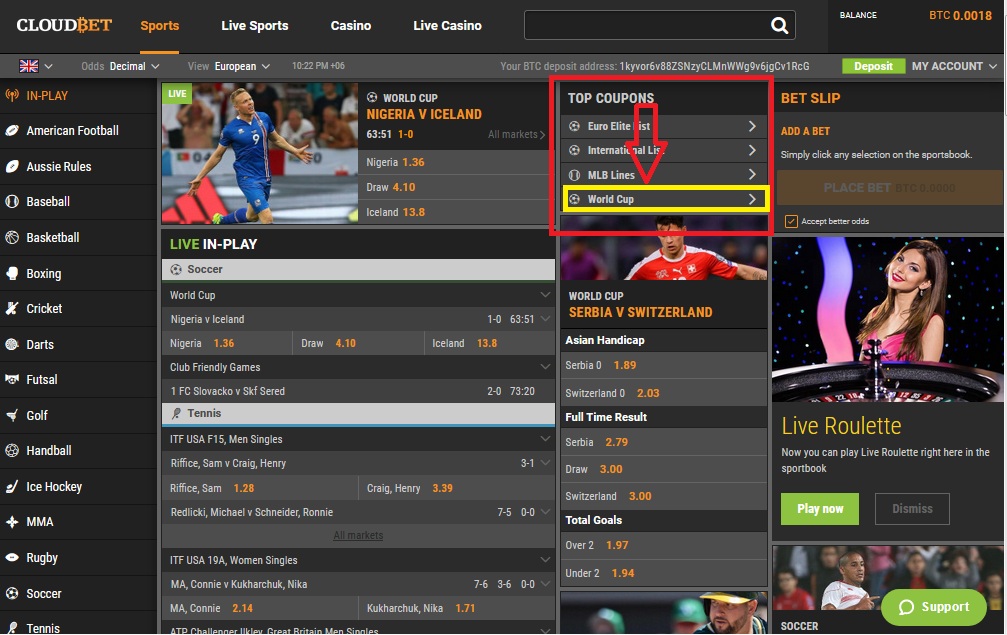Image resolution: width=1007 pixels, height=635 pixels.
Task: Click the Aussie Rules ball icon
Action: (12, 166)
